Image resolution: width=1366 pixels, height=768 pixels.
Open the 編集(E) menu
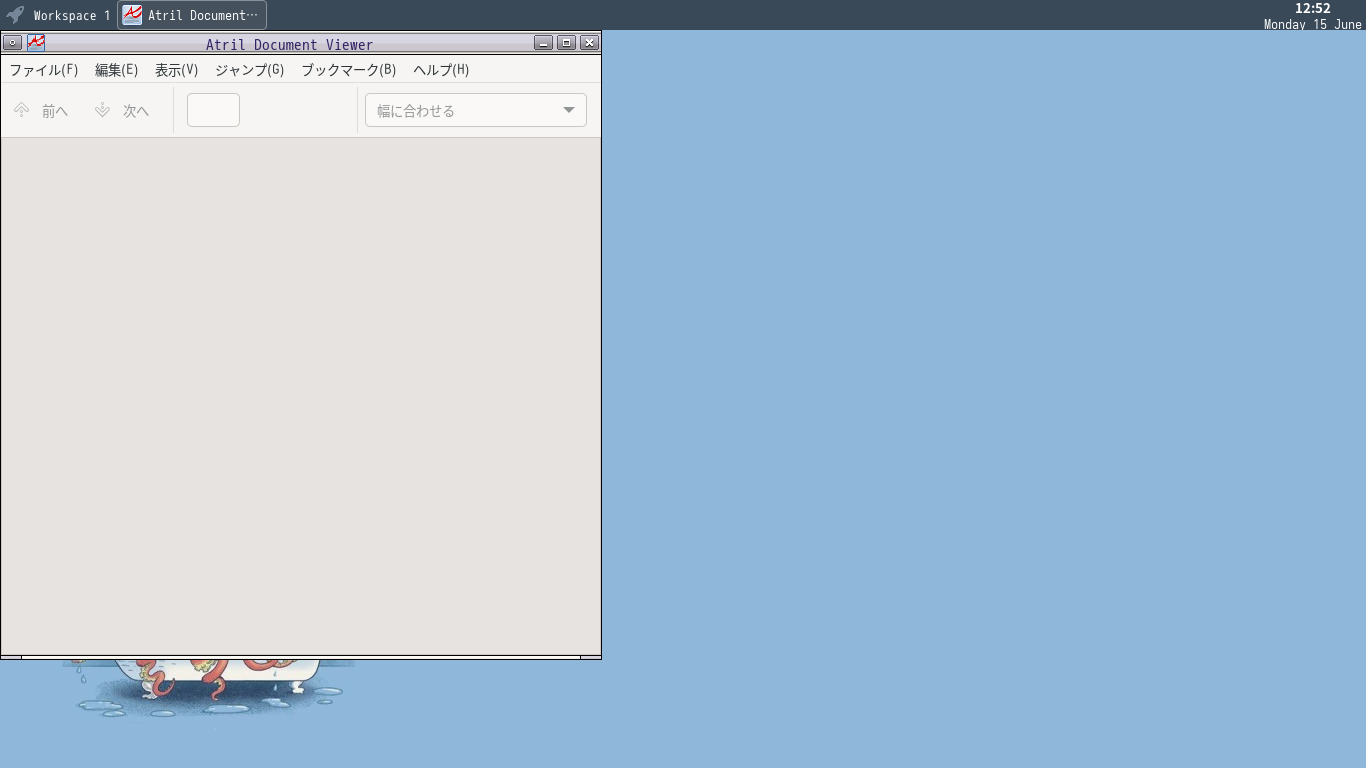coord(116,70)
